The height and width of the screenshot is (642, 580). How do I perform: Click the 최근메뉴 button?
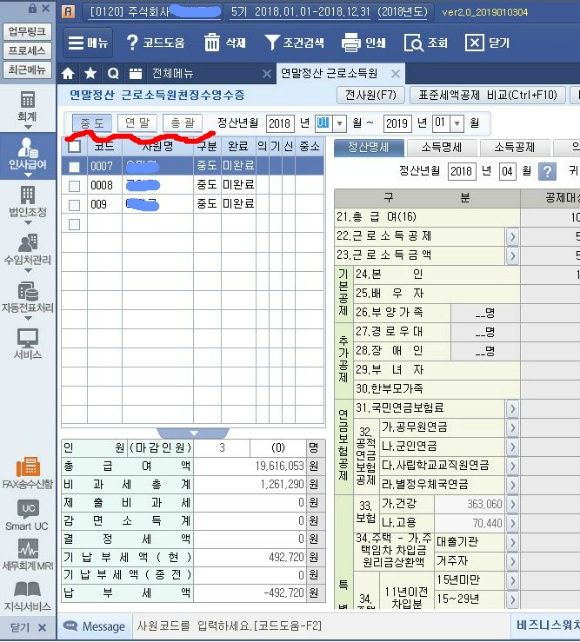click(x=27, y=70)
